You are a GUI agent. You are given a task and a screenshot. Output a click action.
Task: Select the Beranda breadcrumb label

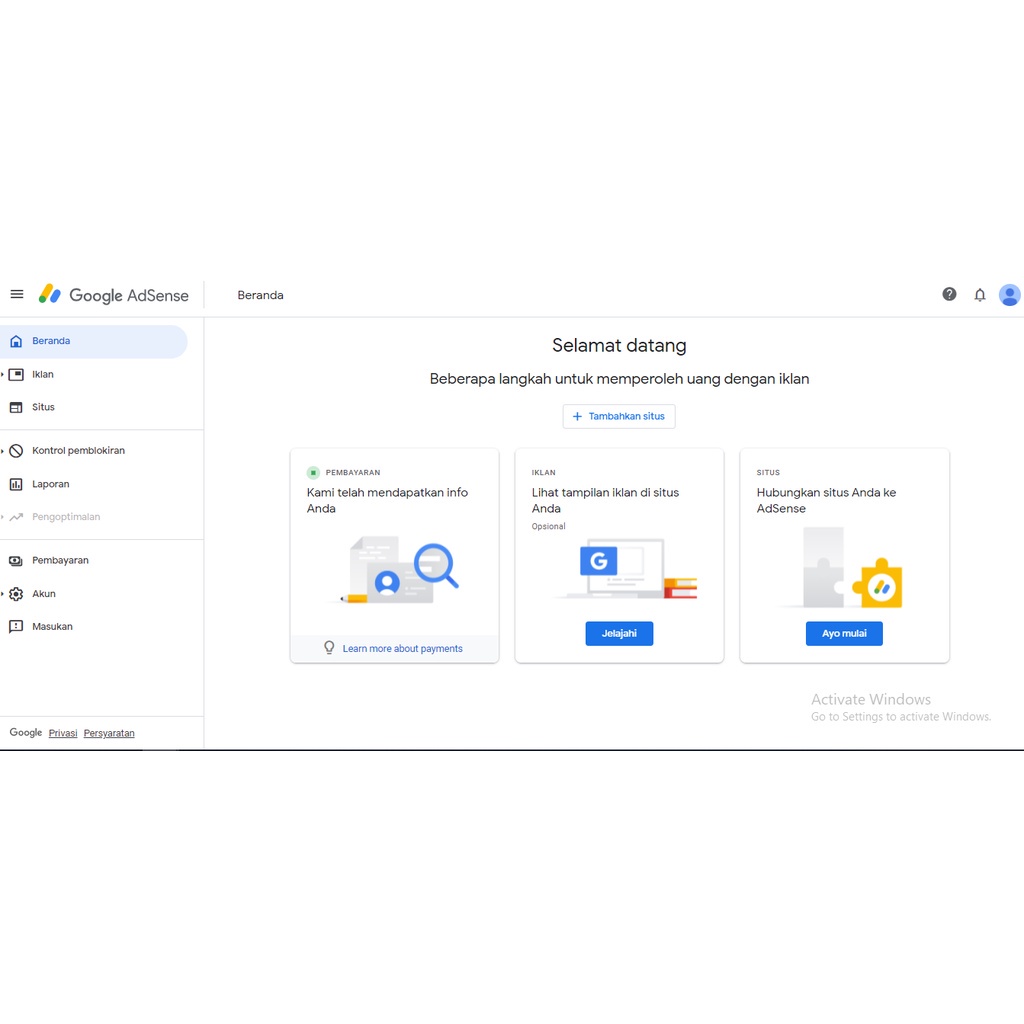(260, 295)
